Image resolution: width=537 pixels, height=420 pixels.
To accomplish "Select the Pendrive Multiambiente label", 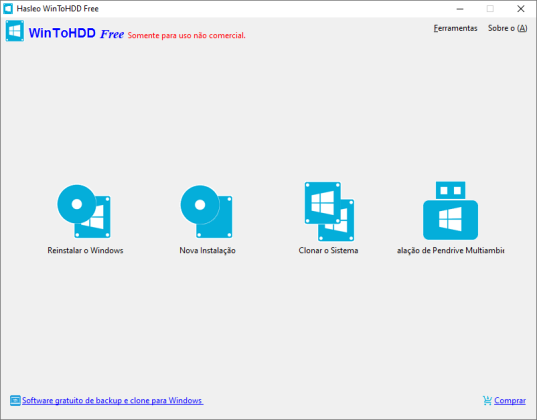I will [450, 250].
